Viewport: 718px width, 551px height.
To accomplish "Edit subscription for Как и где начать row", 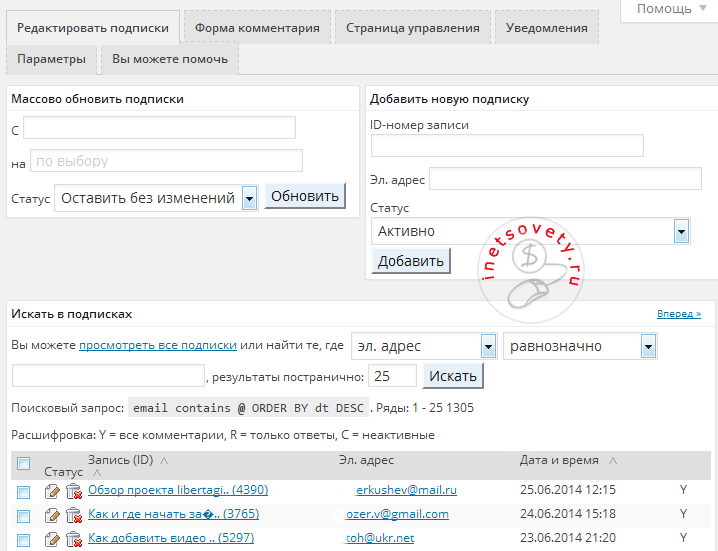I will click(x=52, y=515).
